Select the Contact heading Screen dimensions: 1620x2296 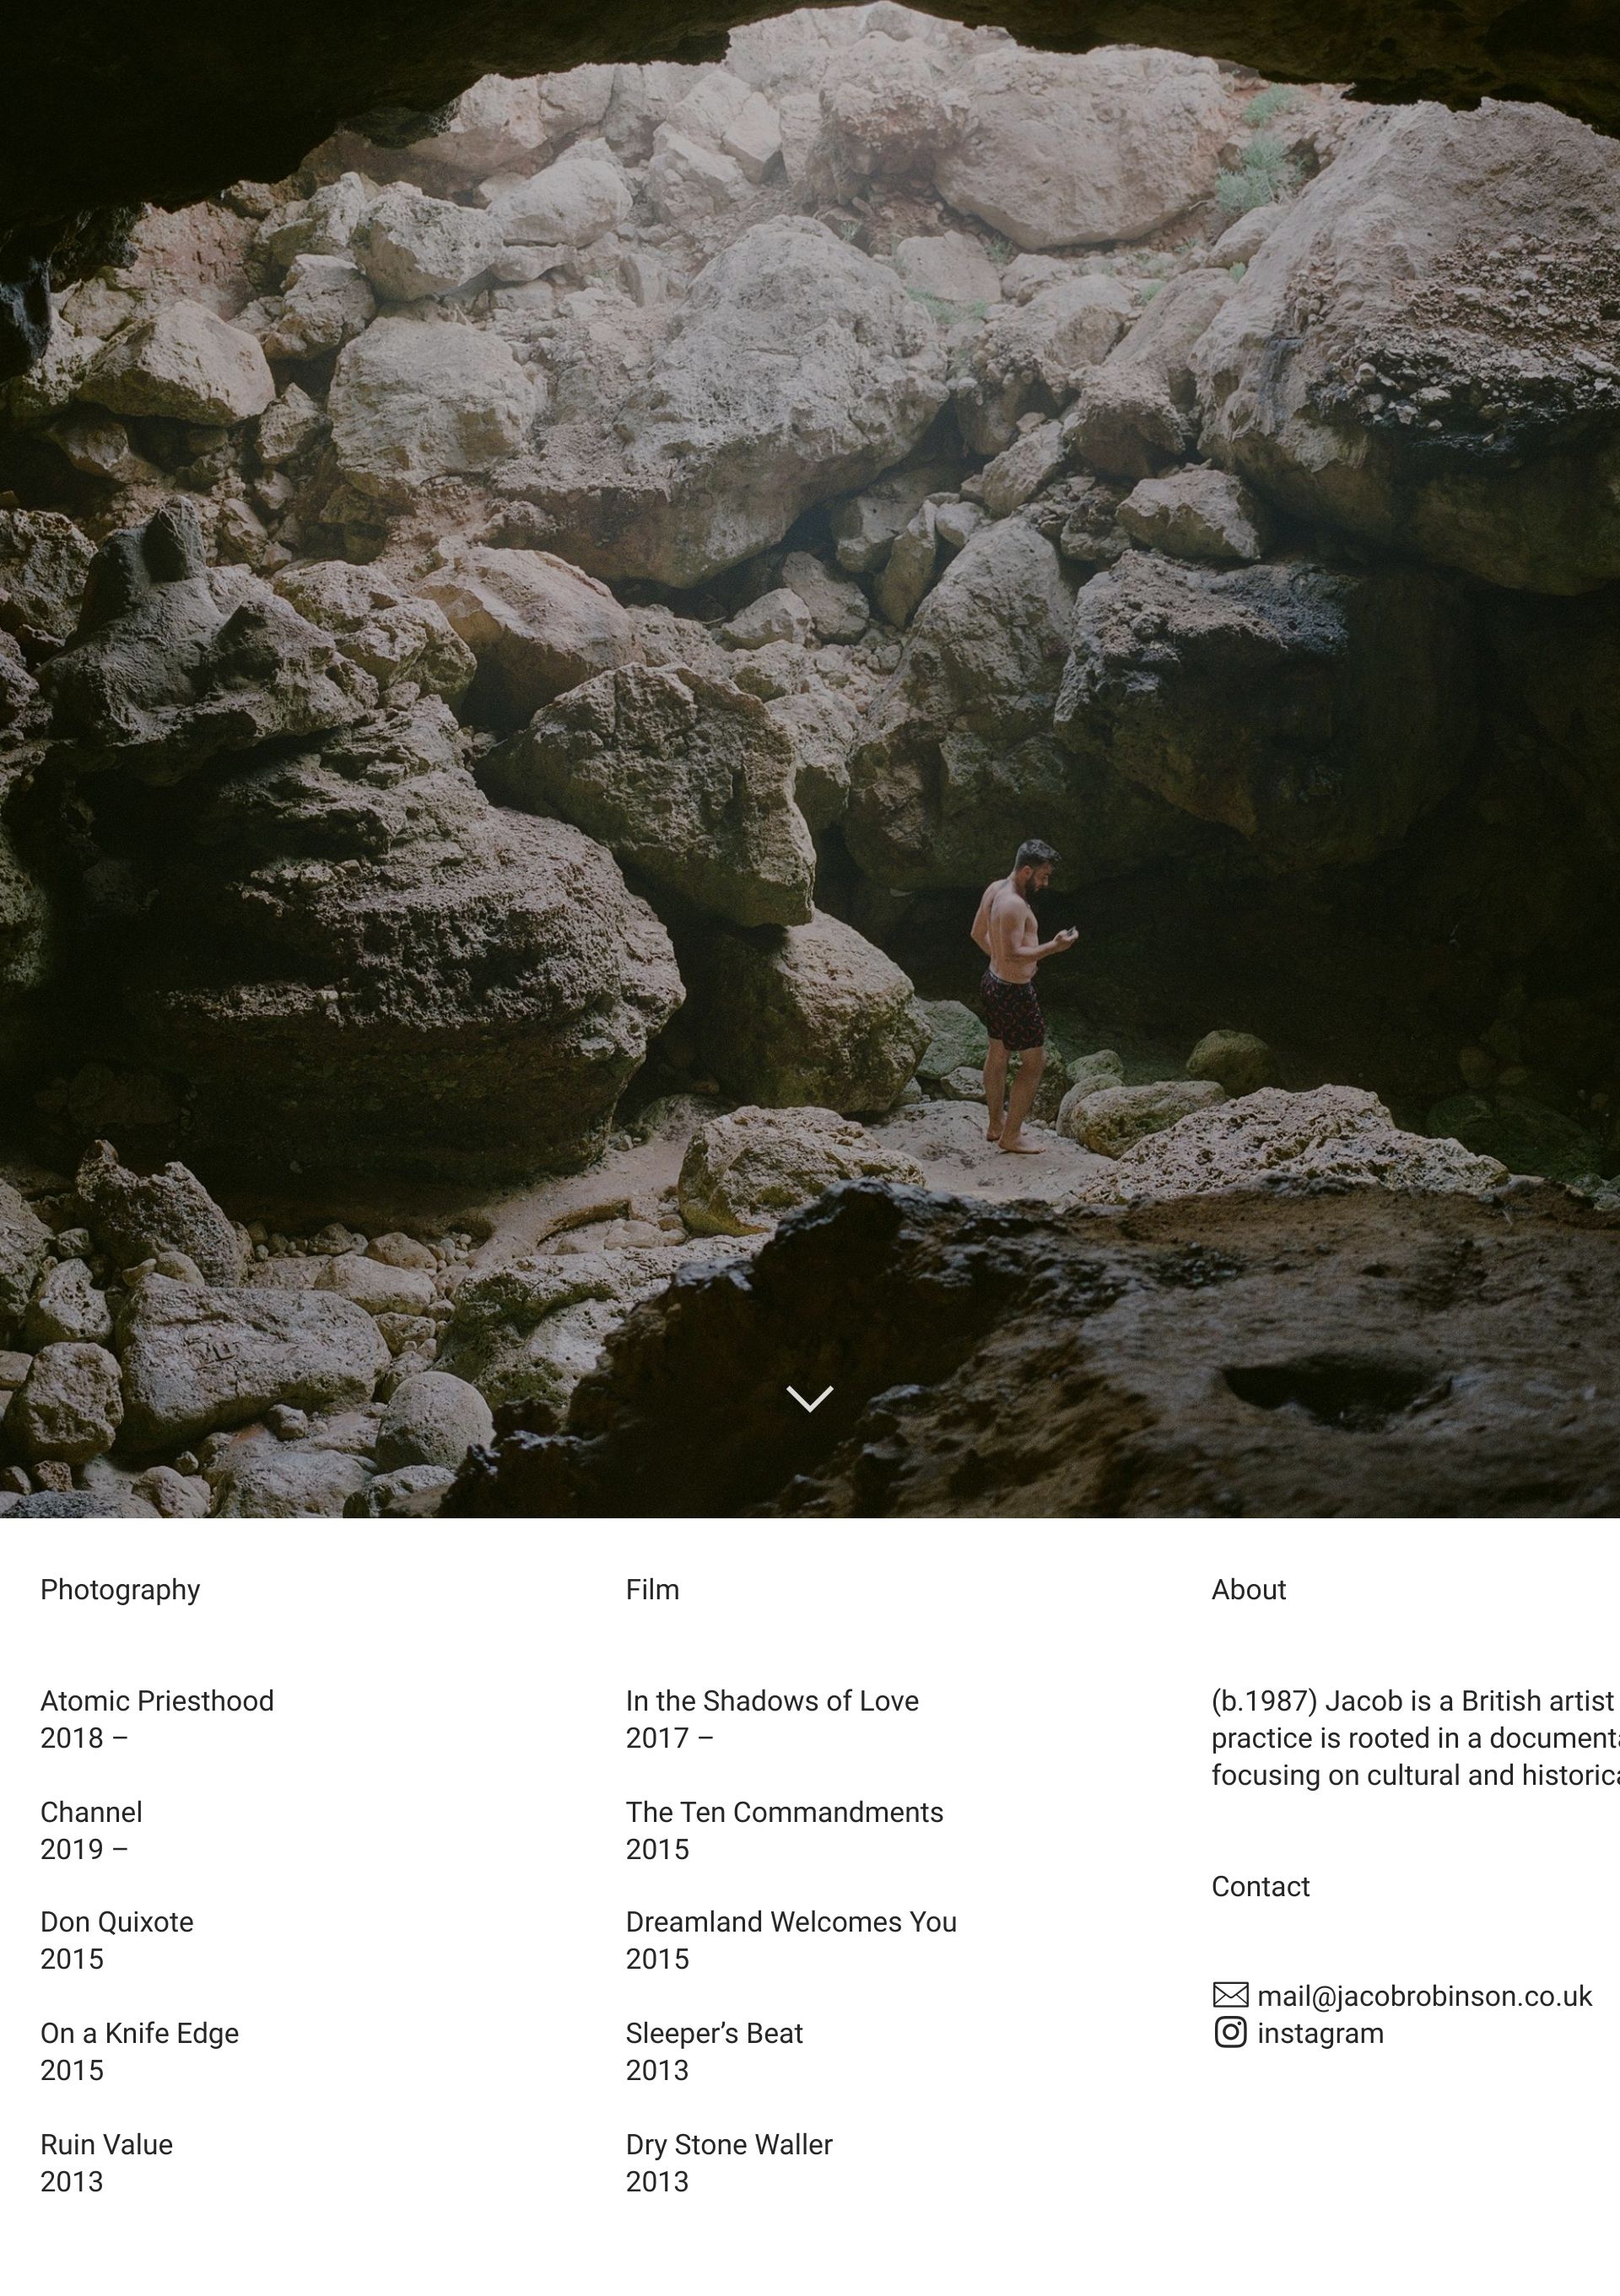pos(1260,1886)
